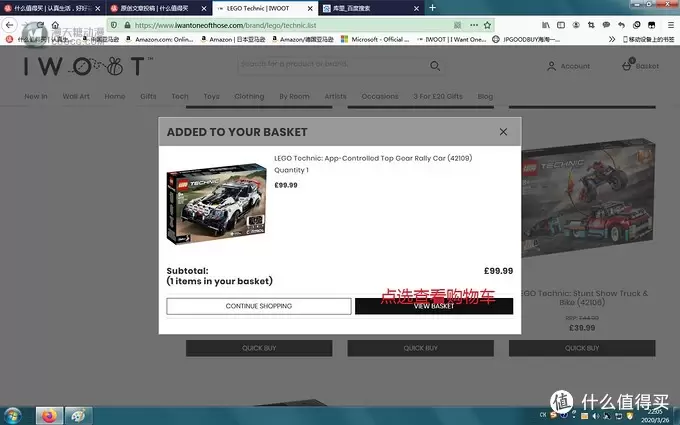Bookmark this page with the star icon

487,25
